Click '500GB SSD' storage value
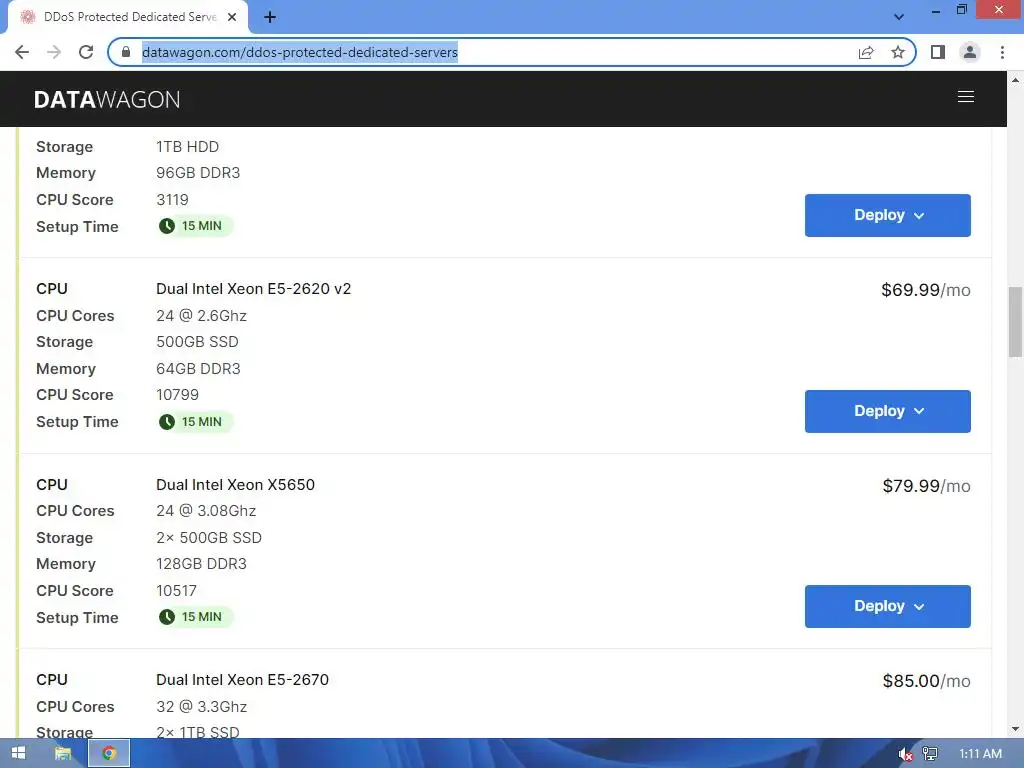 point(197,342)
